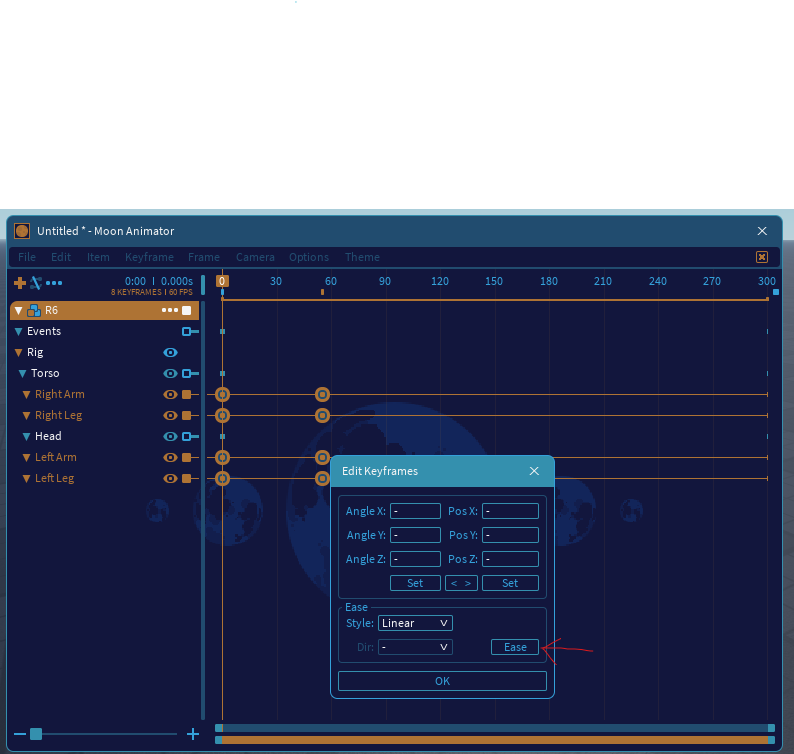This screenshot has height=754, width=794.
Task: Click the frame 0 playhead marker
Action: coord(222,281)
